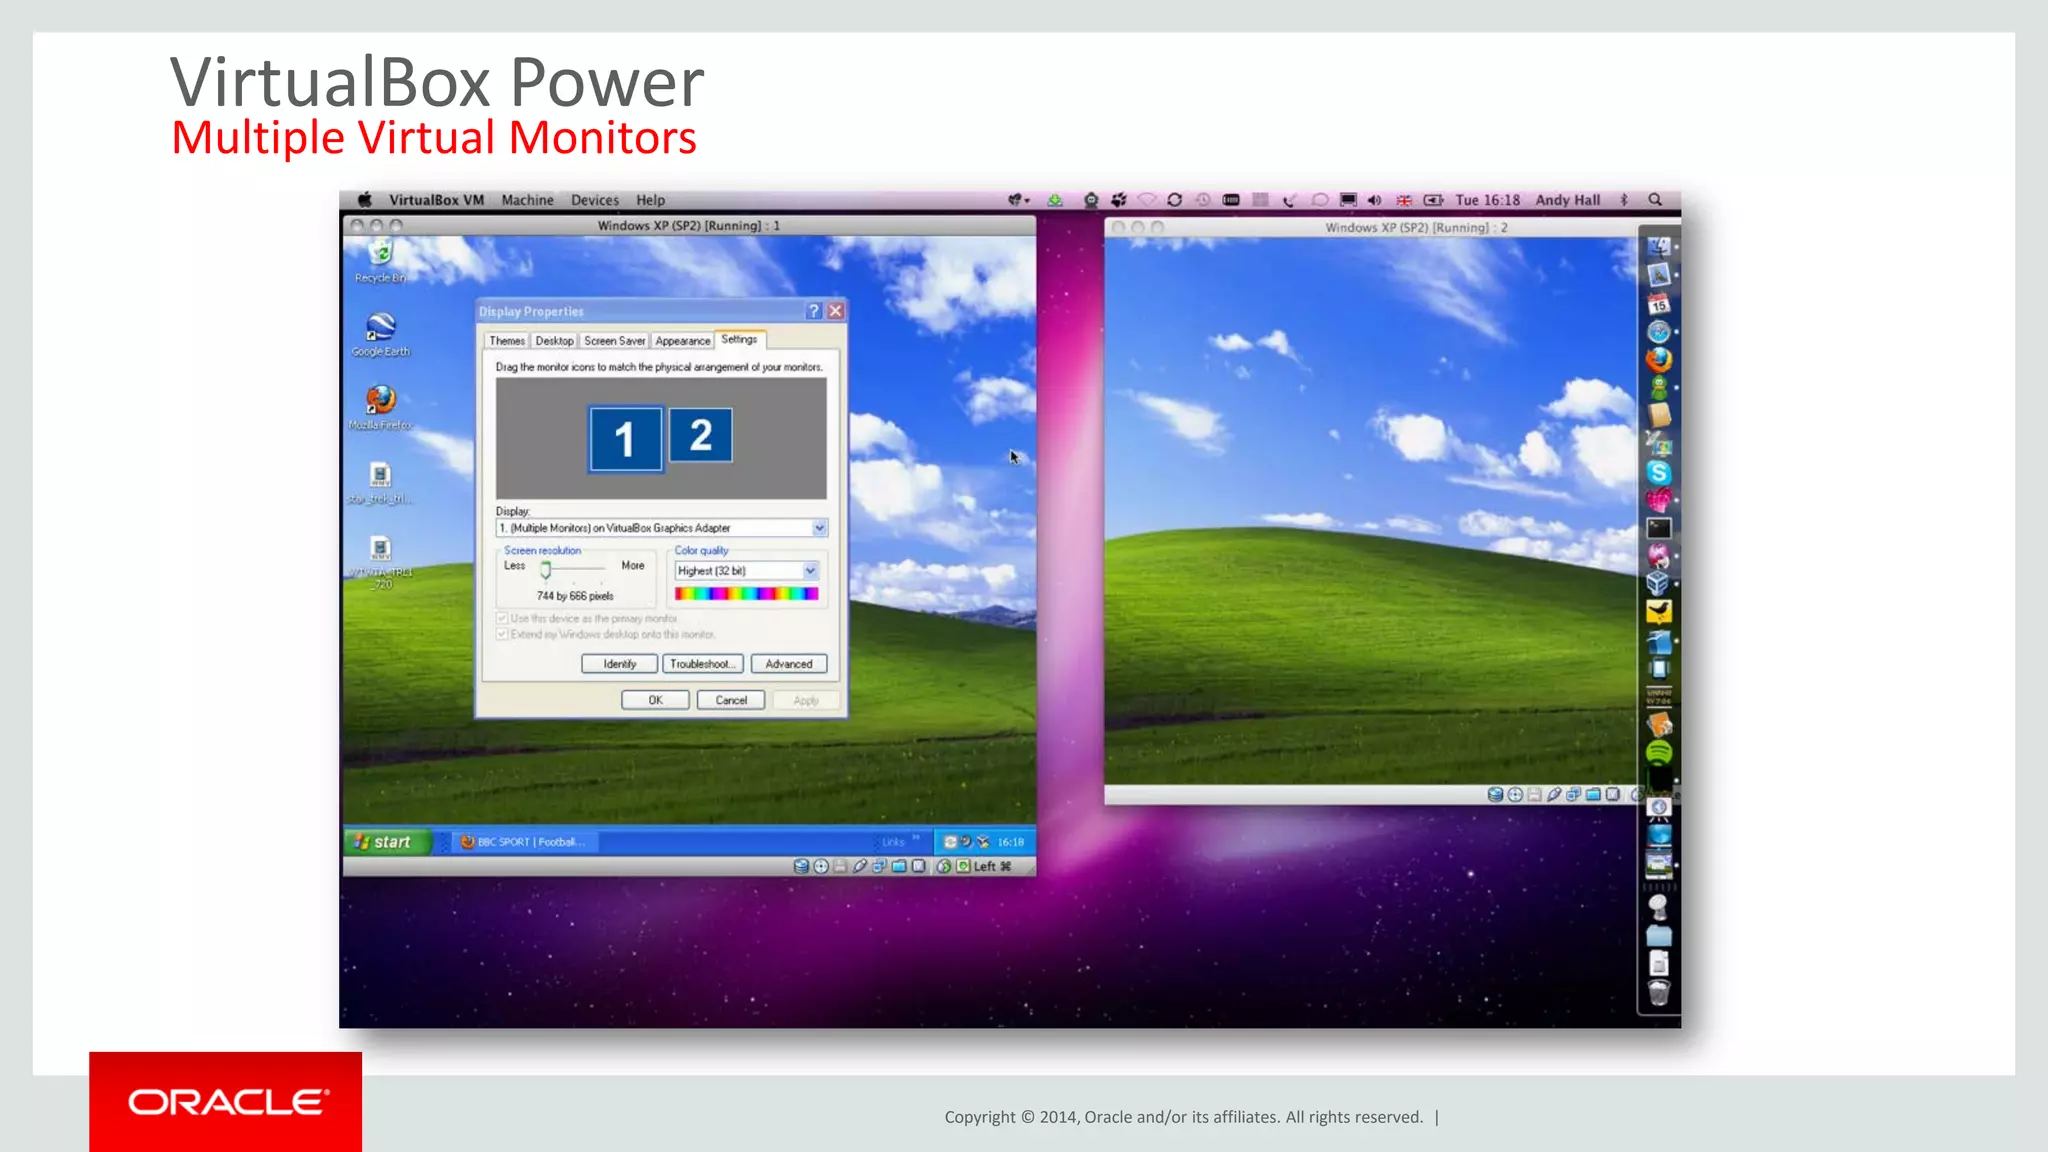Expand the Links toolbar chevron on taskbar

[916, 839]
